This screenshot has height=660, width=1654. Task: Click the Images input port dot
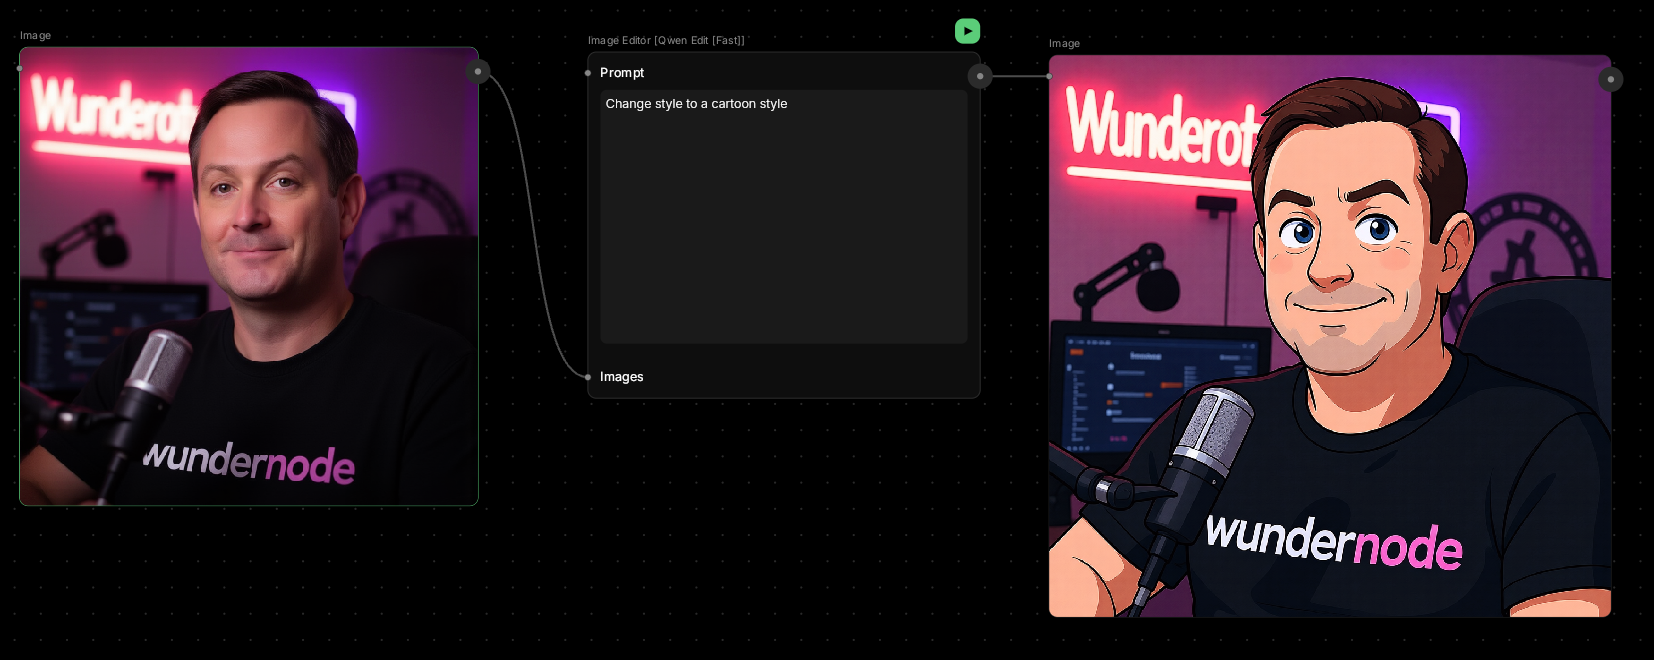tap(588, 377)
